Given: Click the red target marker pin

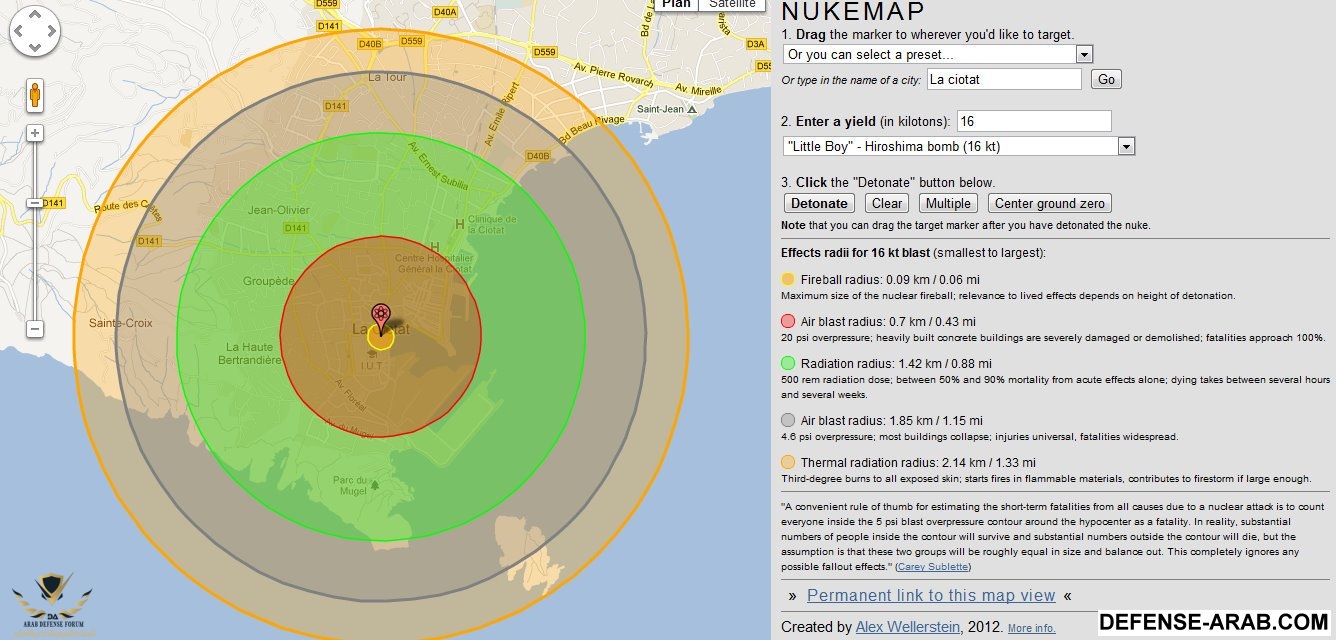Looking at the screenshot, I should (381, 318).
